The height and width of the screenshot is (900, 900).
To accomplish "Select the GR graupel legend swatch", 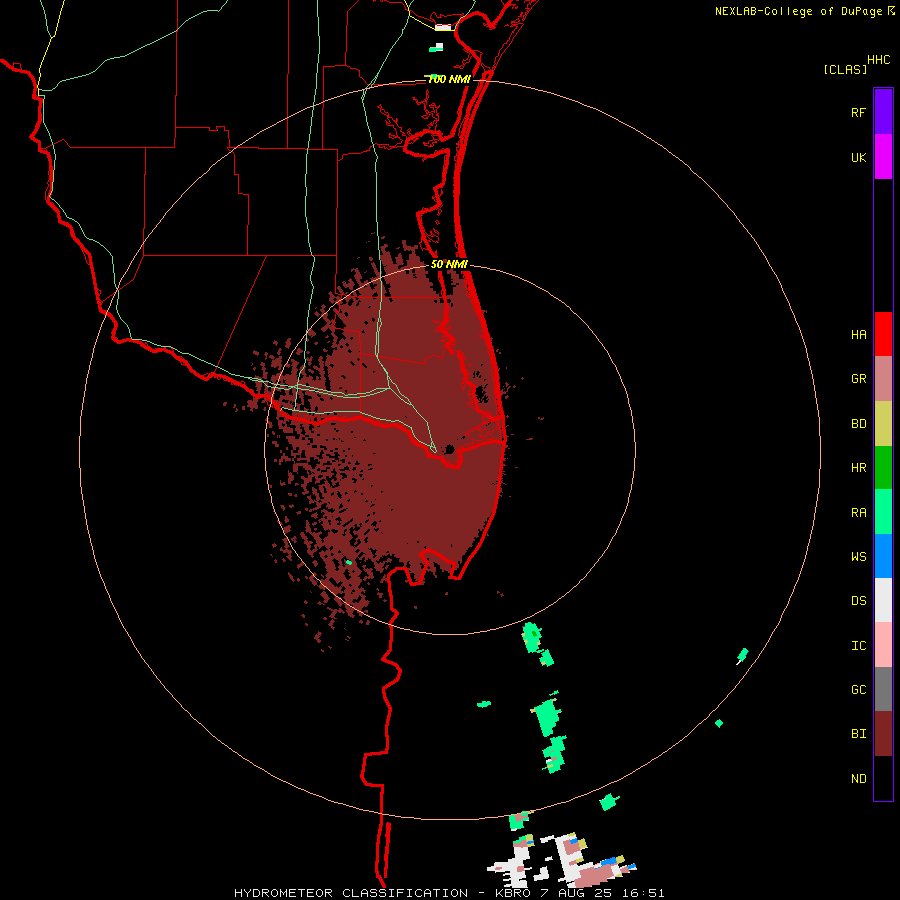I will click(x=883, y=379).
